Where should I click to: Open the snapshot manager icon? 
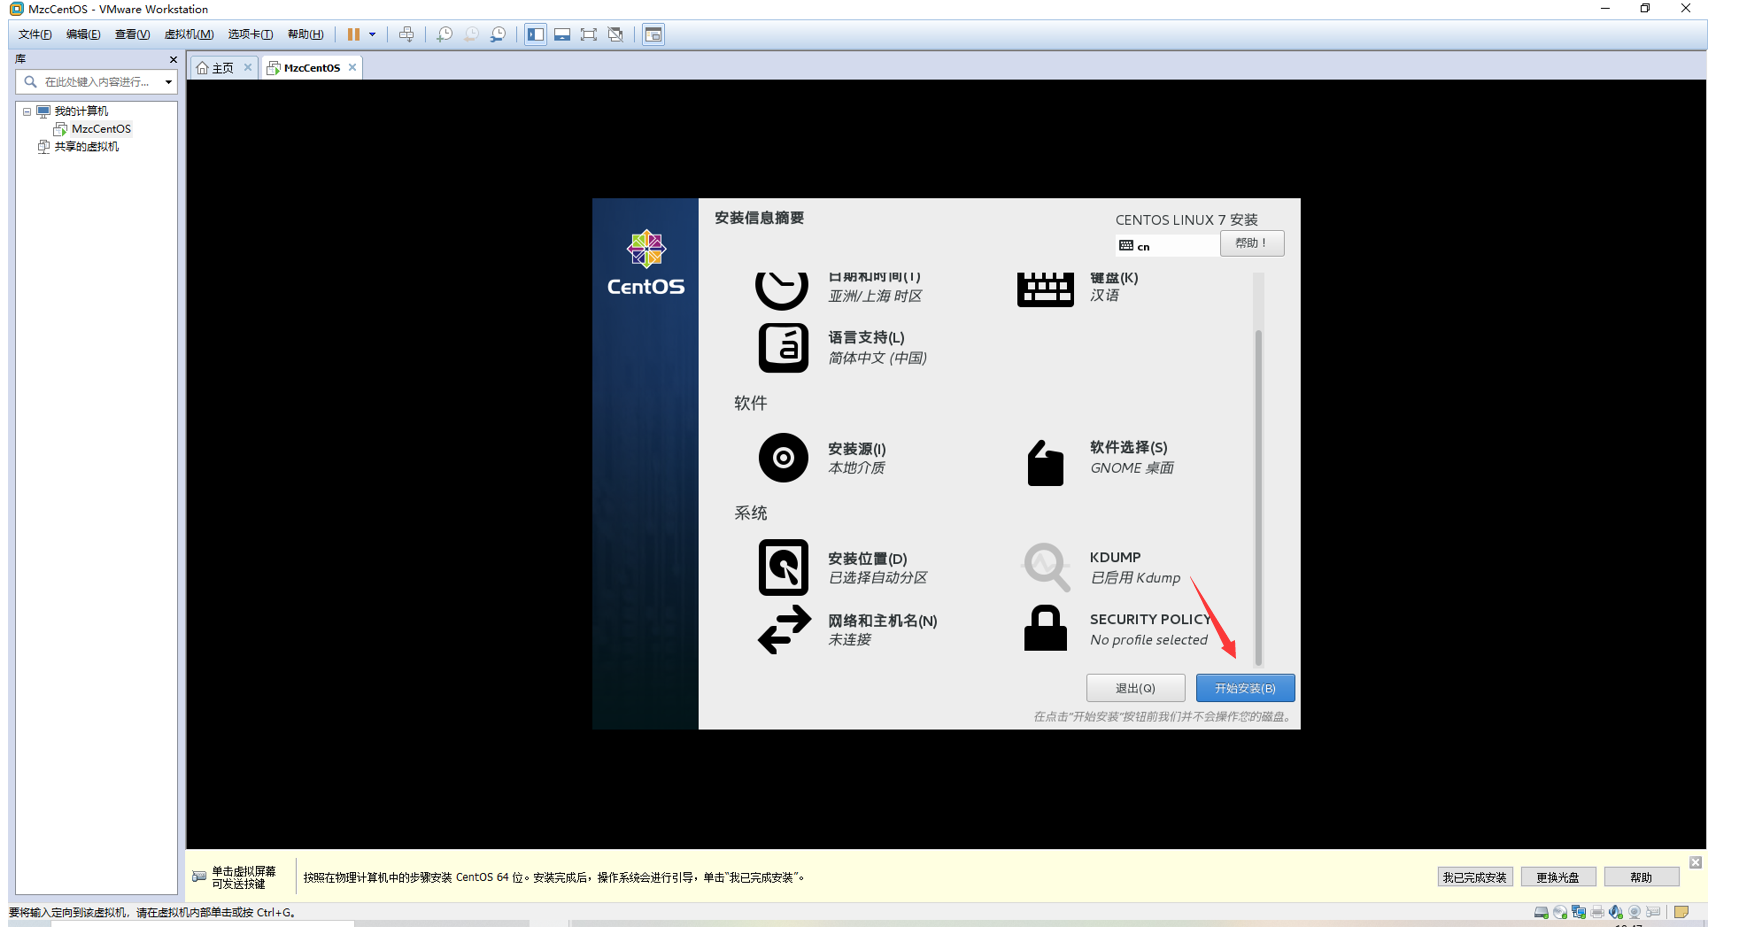498,34
